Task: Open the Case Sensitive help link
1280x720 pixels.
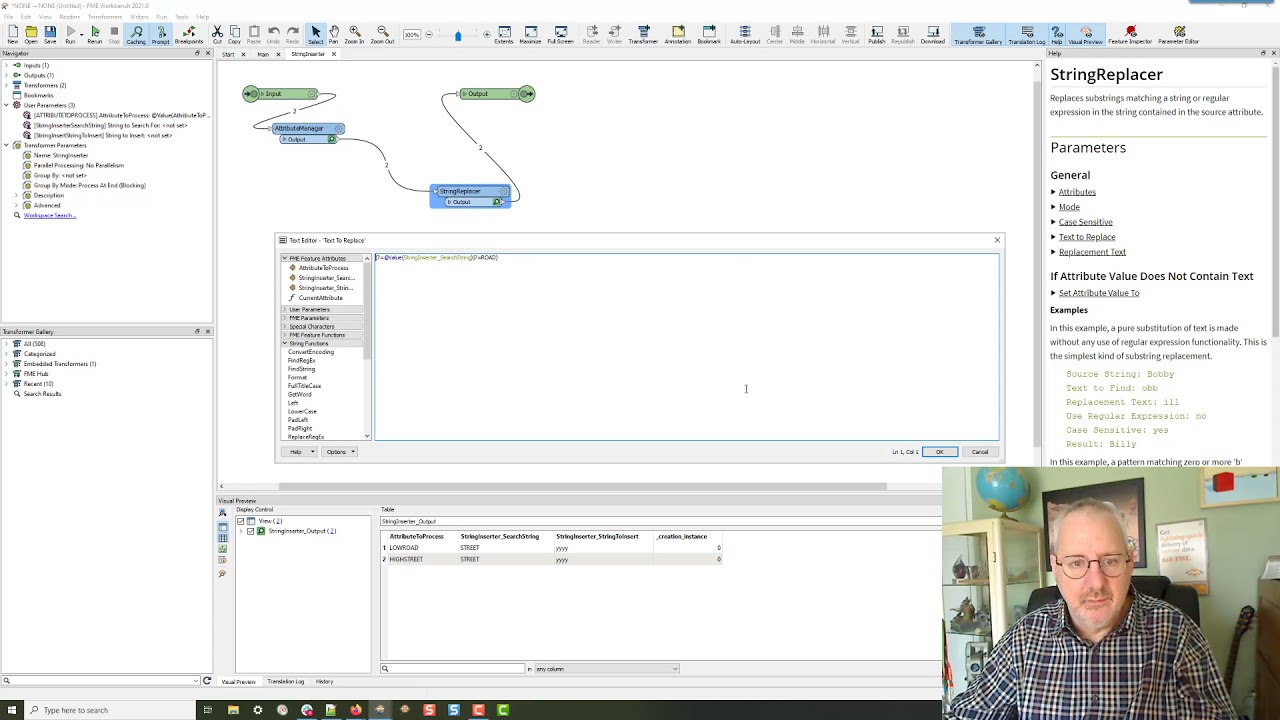Action: point(1085,222)
